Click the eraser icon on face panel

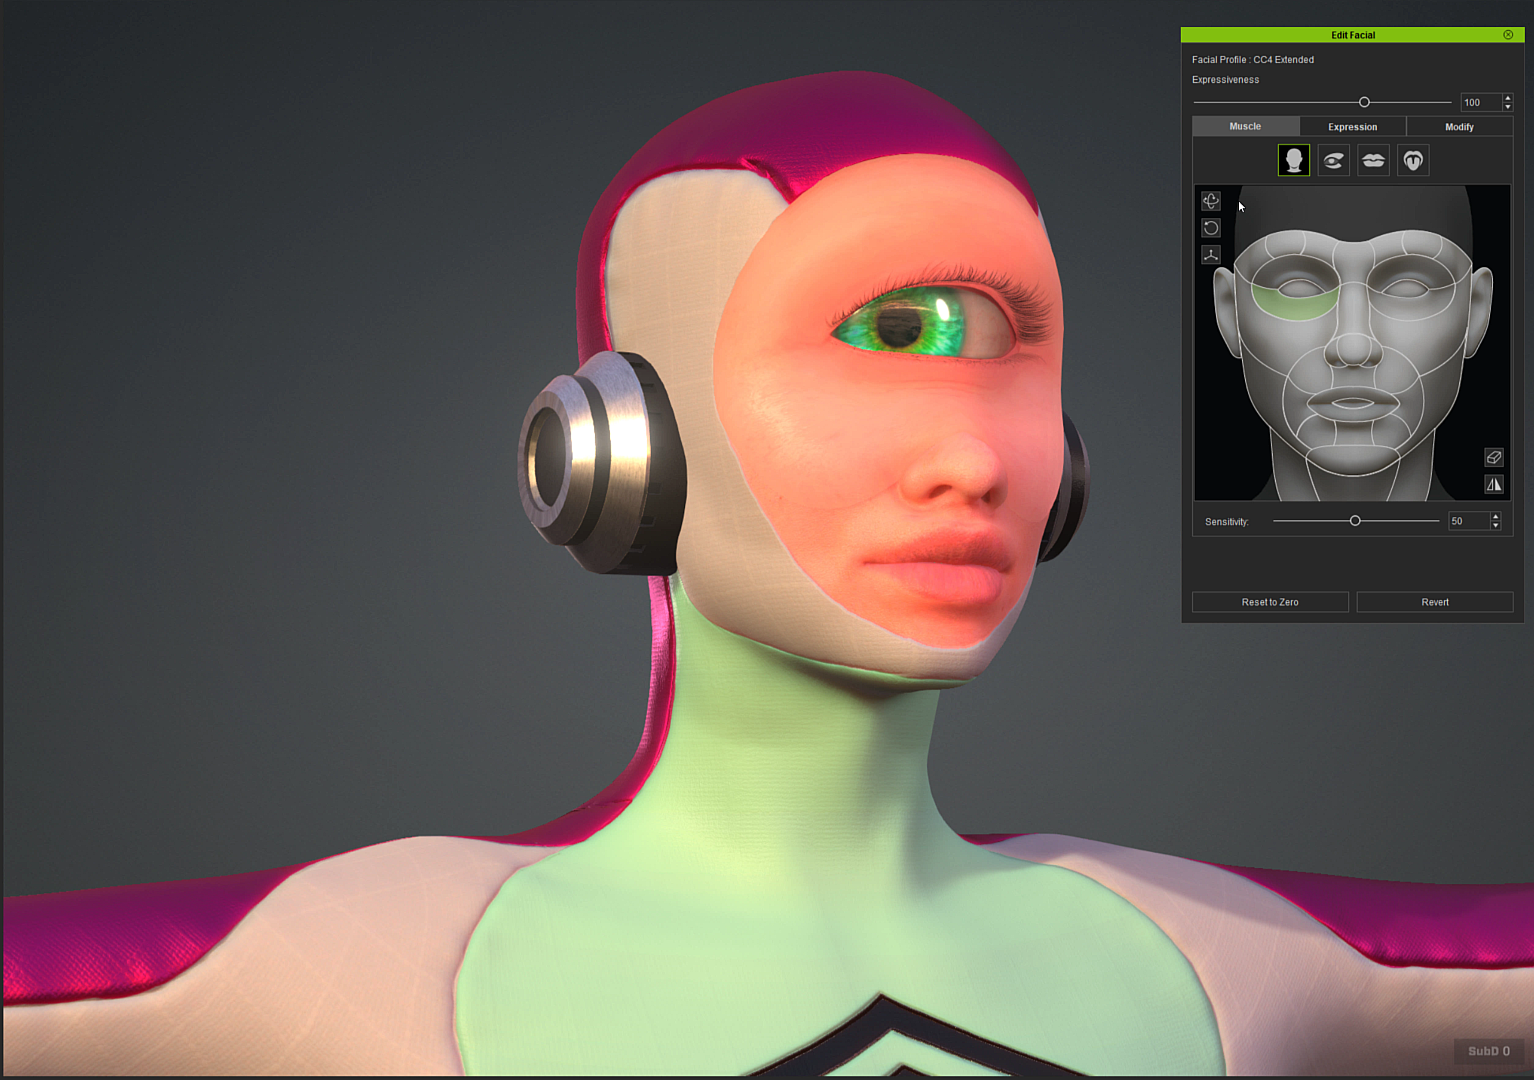(x=1494, y=457)
